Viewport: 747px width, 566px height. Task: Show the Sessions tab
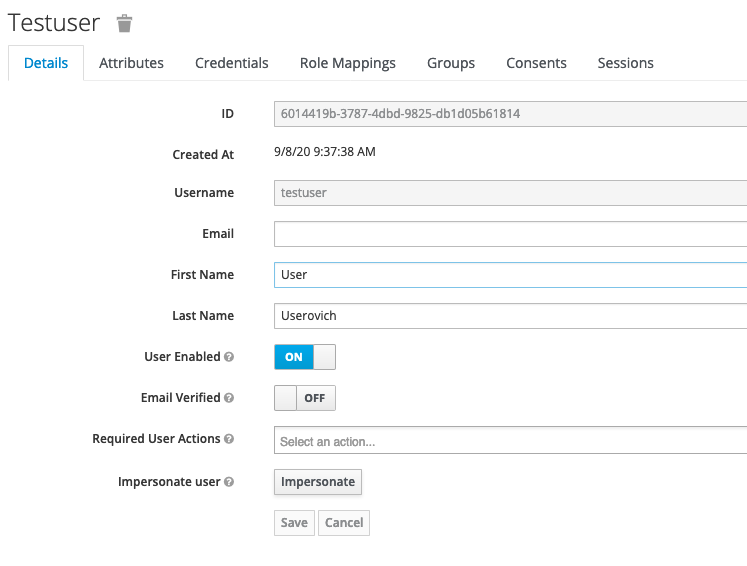click(625, 63)
